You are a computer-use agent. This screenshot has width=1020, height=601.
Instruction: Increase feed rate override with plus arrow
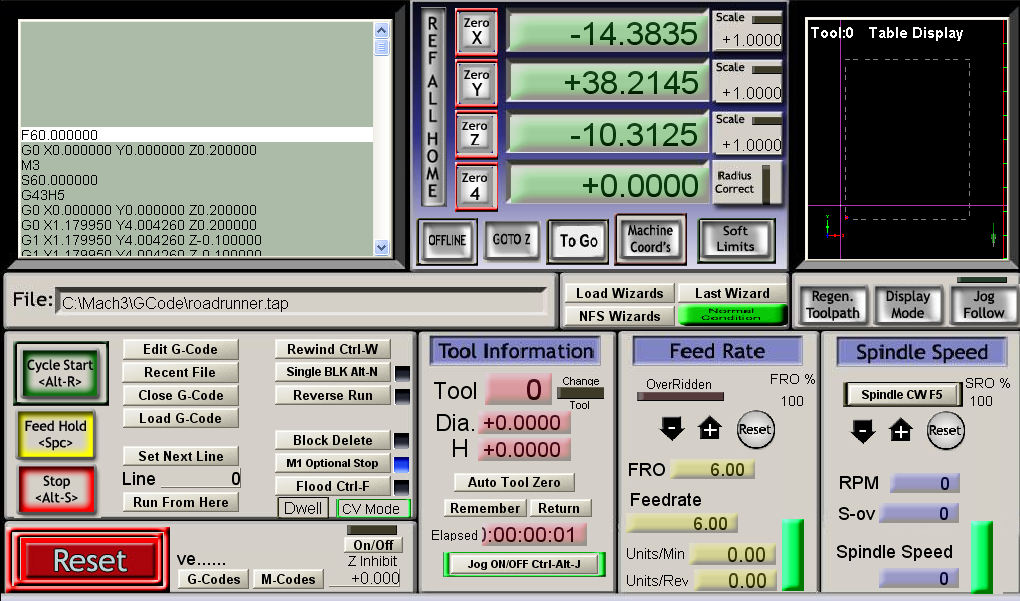(x=710, y=430)
